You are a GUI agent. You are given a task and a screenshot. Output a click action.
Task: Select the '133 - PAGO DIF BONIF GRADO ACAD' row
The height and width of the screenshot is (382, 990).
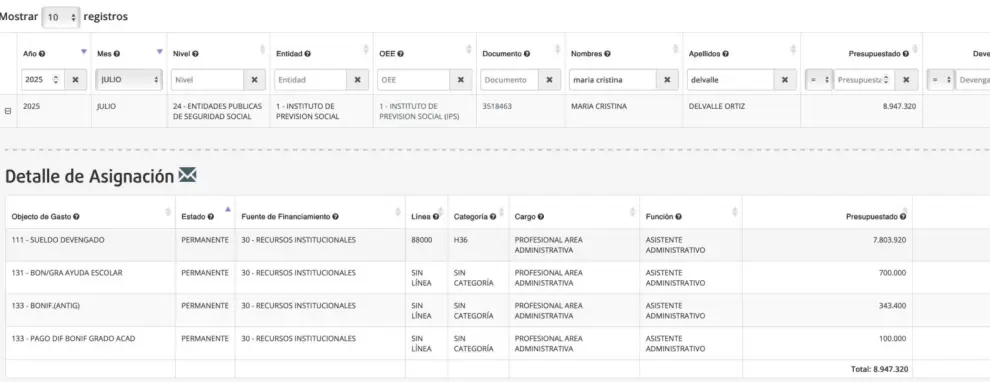click(x=498, y=343)
